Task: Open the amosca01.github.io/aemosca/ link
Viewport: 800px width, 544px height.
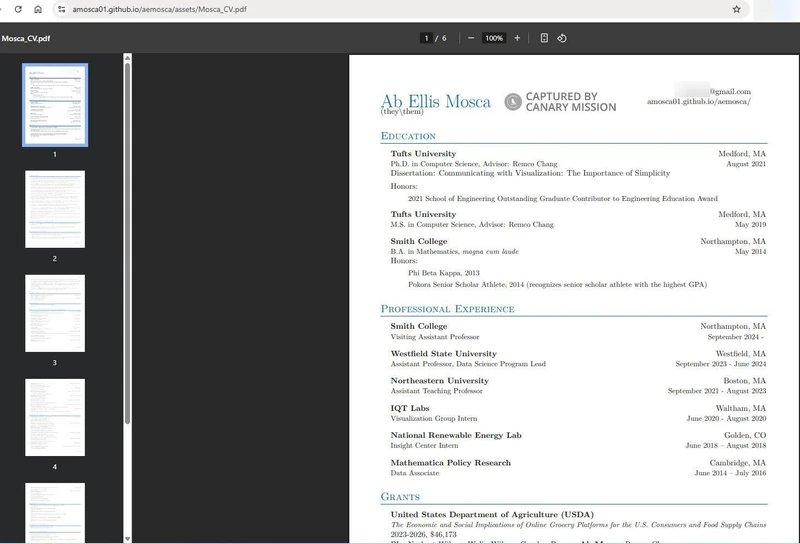Action: 698,102
